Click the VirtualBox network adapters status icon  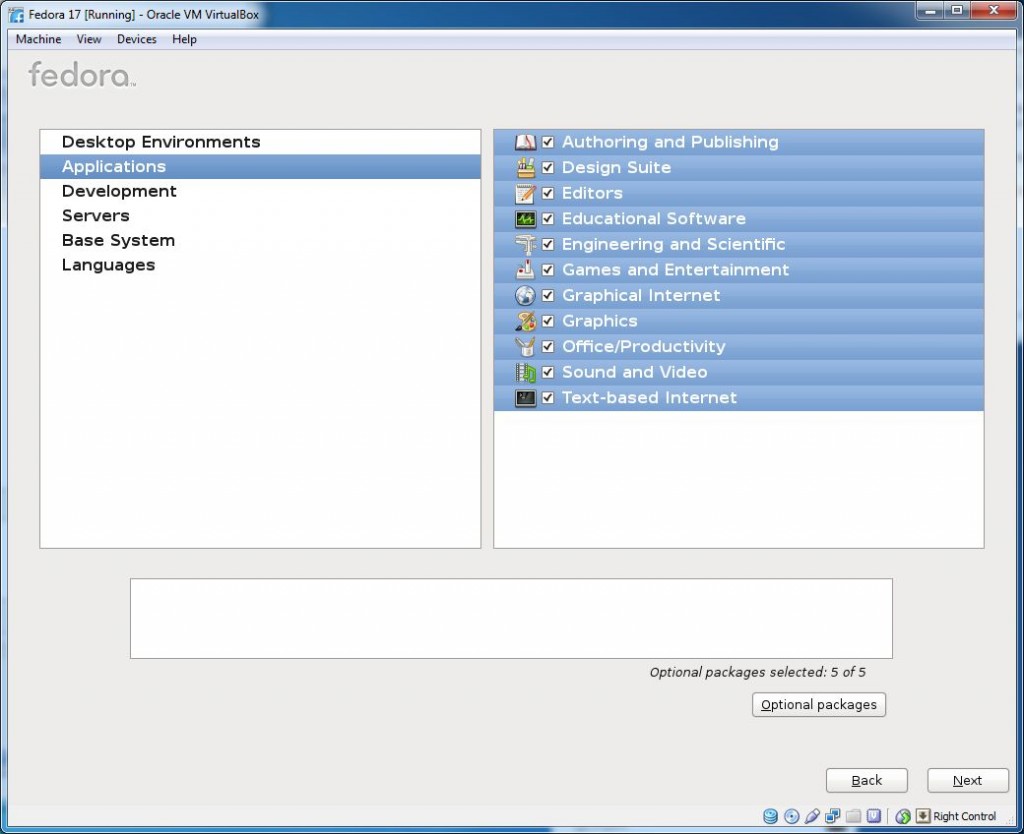(833, 816)
